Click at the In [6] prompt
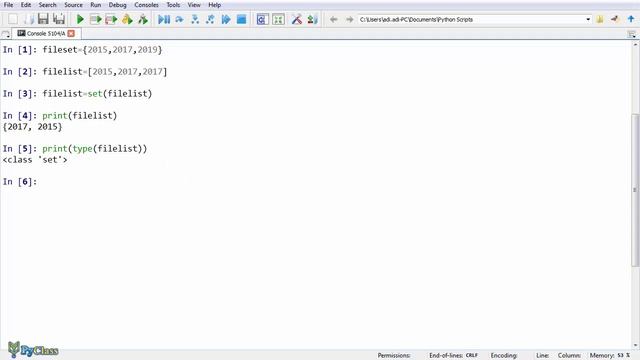The image size is (640, 360). pyautogui.click(x=20, y=182)
